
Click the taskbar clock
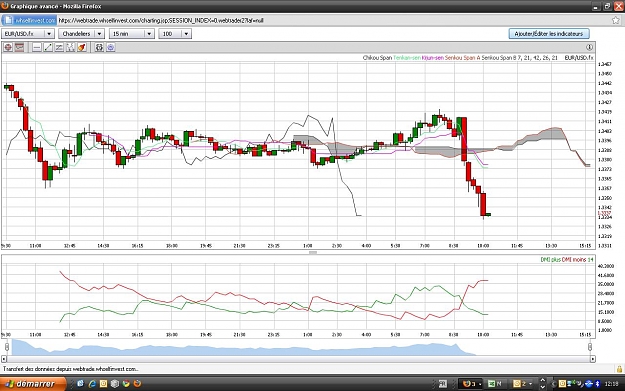[611, 384]
